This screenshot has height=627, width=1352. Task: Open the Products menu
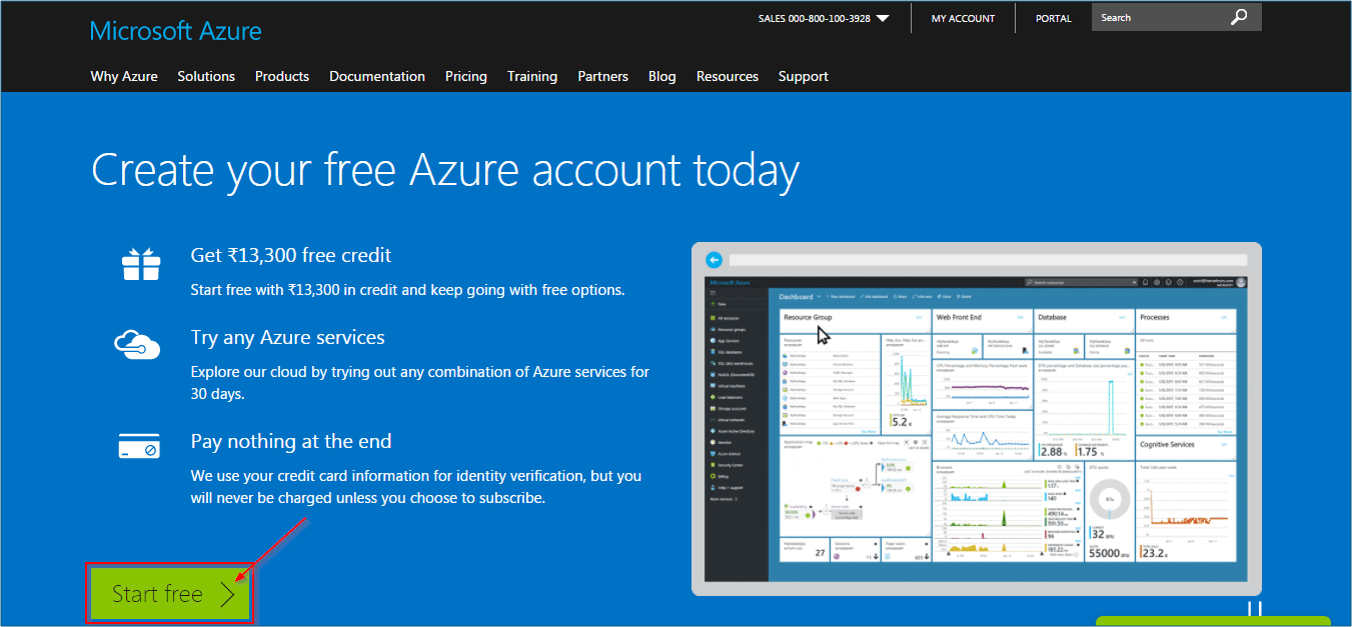coord(282,76)
